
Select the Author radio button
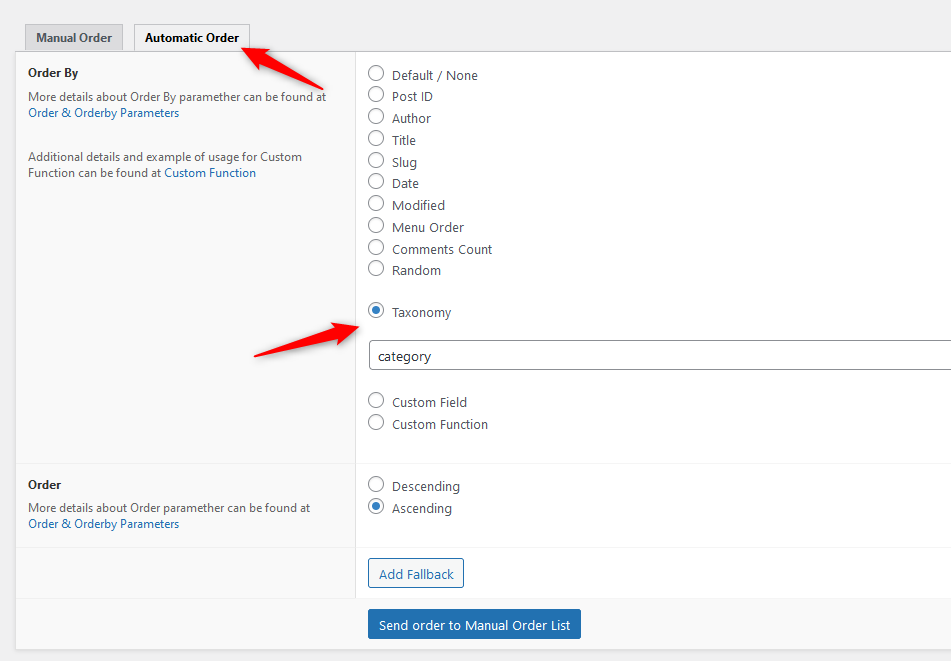click(376, 116)
